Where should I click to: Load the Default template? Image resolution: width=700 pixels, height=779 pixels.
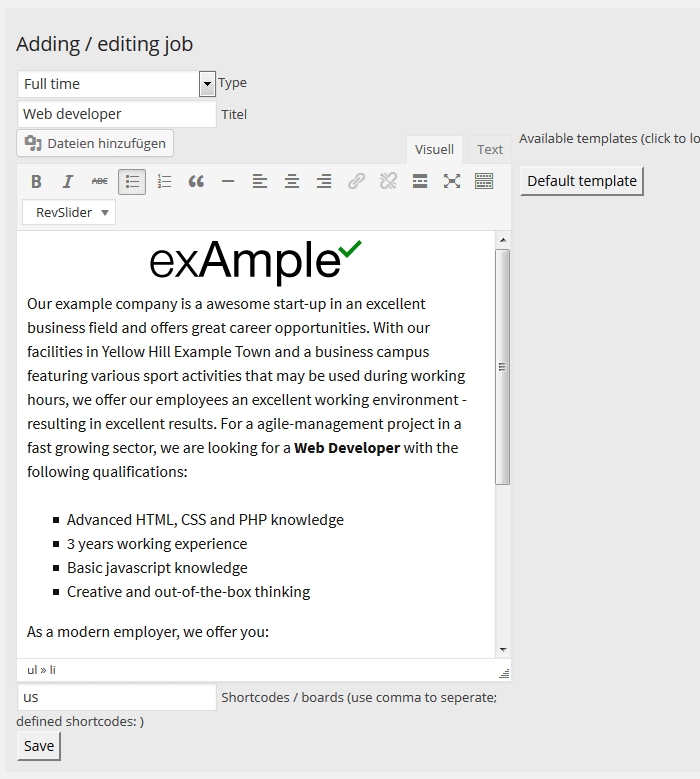(582, 181)
